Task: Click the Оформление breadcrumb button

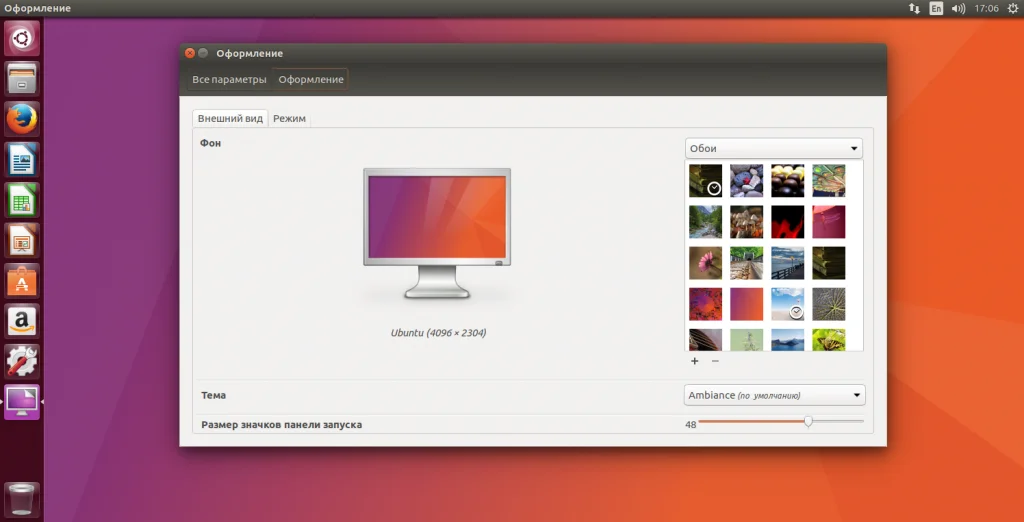Action: click(x=311, y=79)
